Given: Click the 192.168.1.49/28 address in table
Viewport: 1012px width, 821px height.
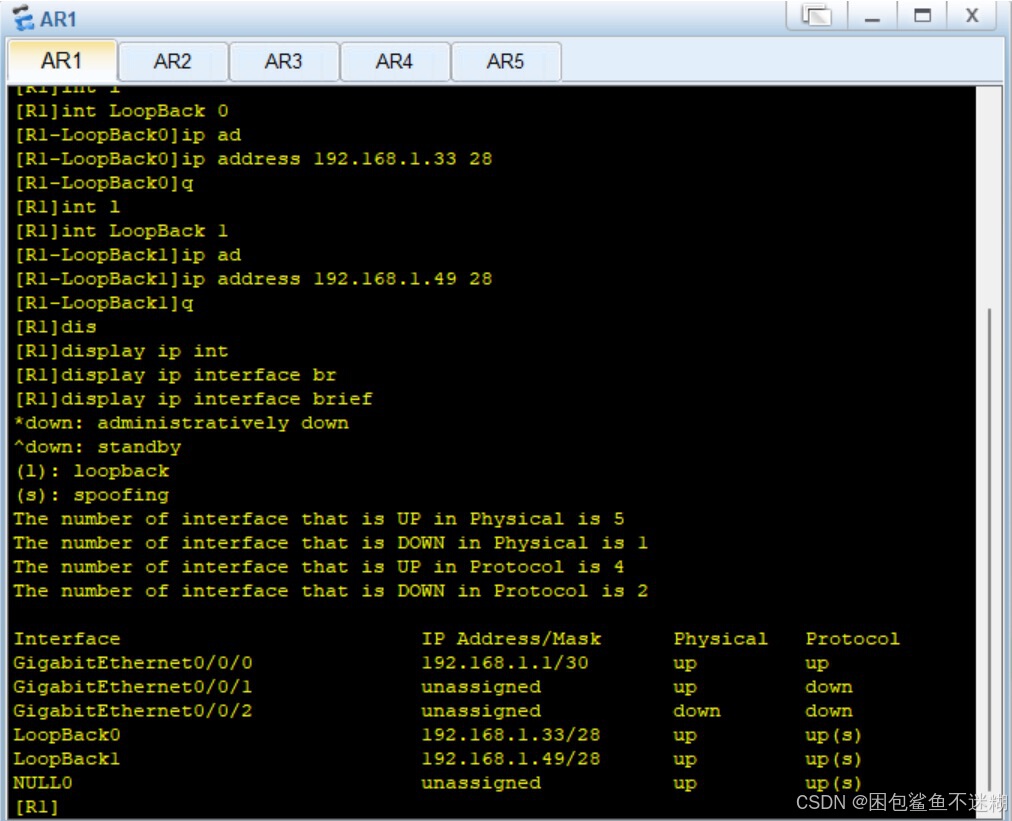Looking at the screenshot, I should pos(511,759).
